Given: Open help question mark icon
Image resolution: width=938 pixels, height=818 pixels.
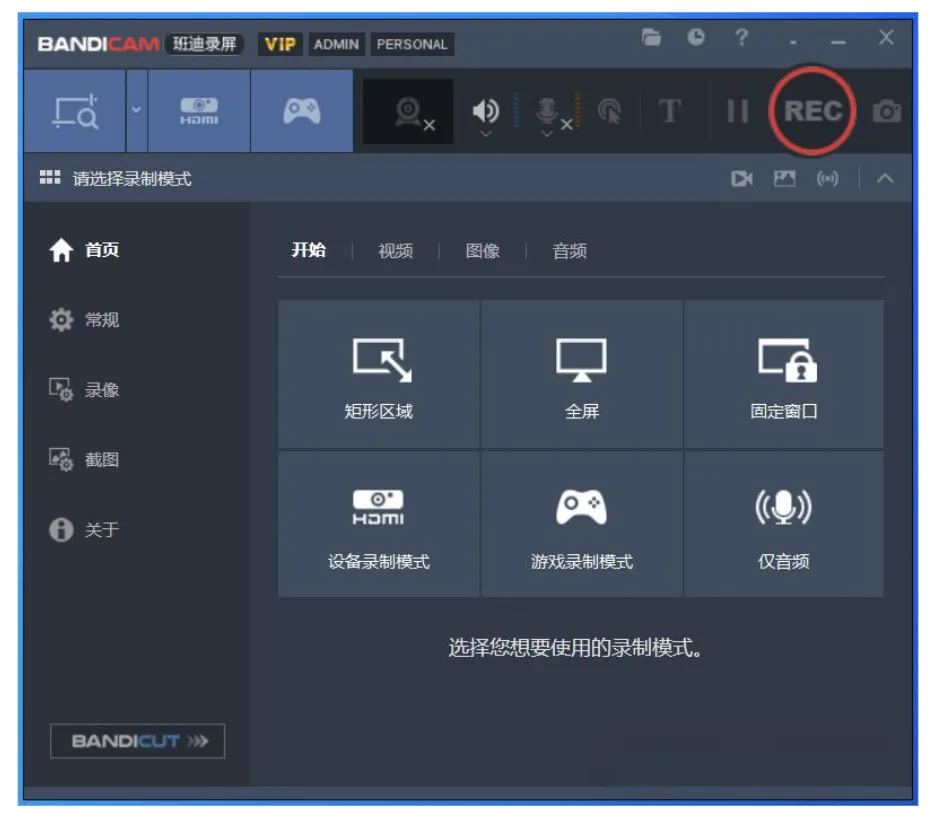Looking at the screenshot, I should [742, 37].
